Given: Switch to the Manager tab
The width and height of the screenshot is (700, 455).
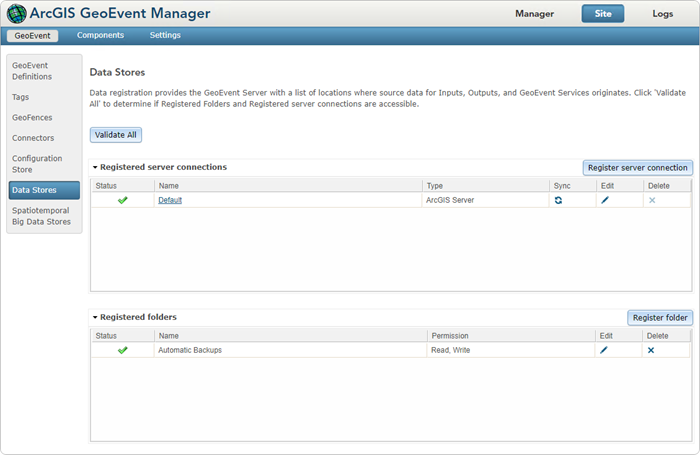Looking at the screenshot, I should (534, 14).
